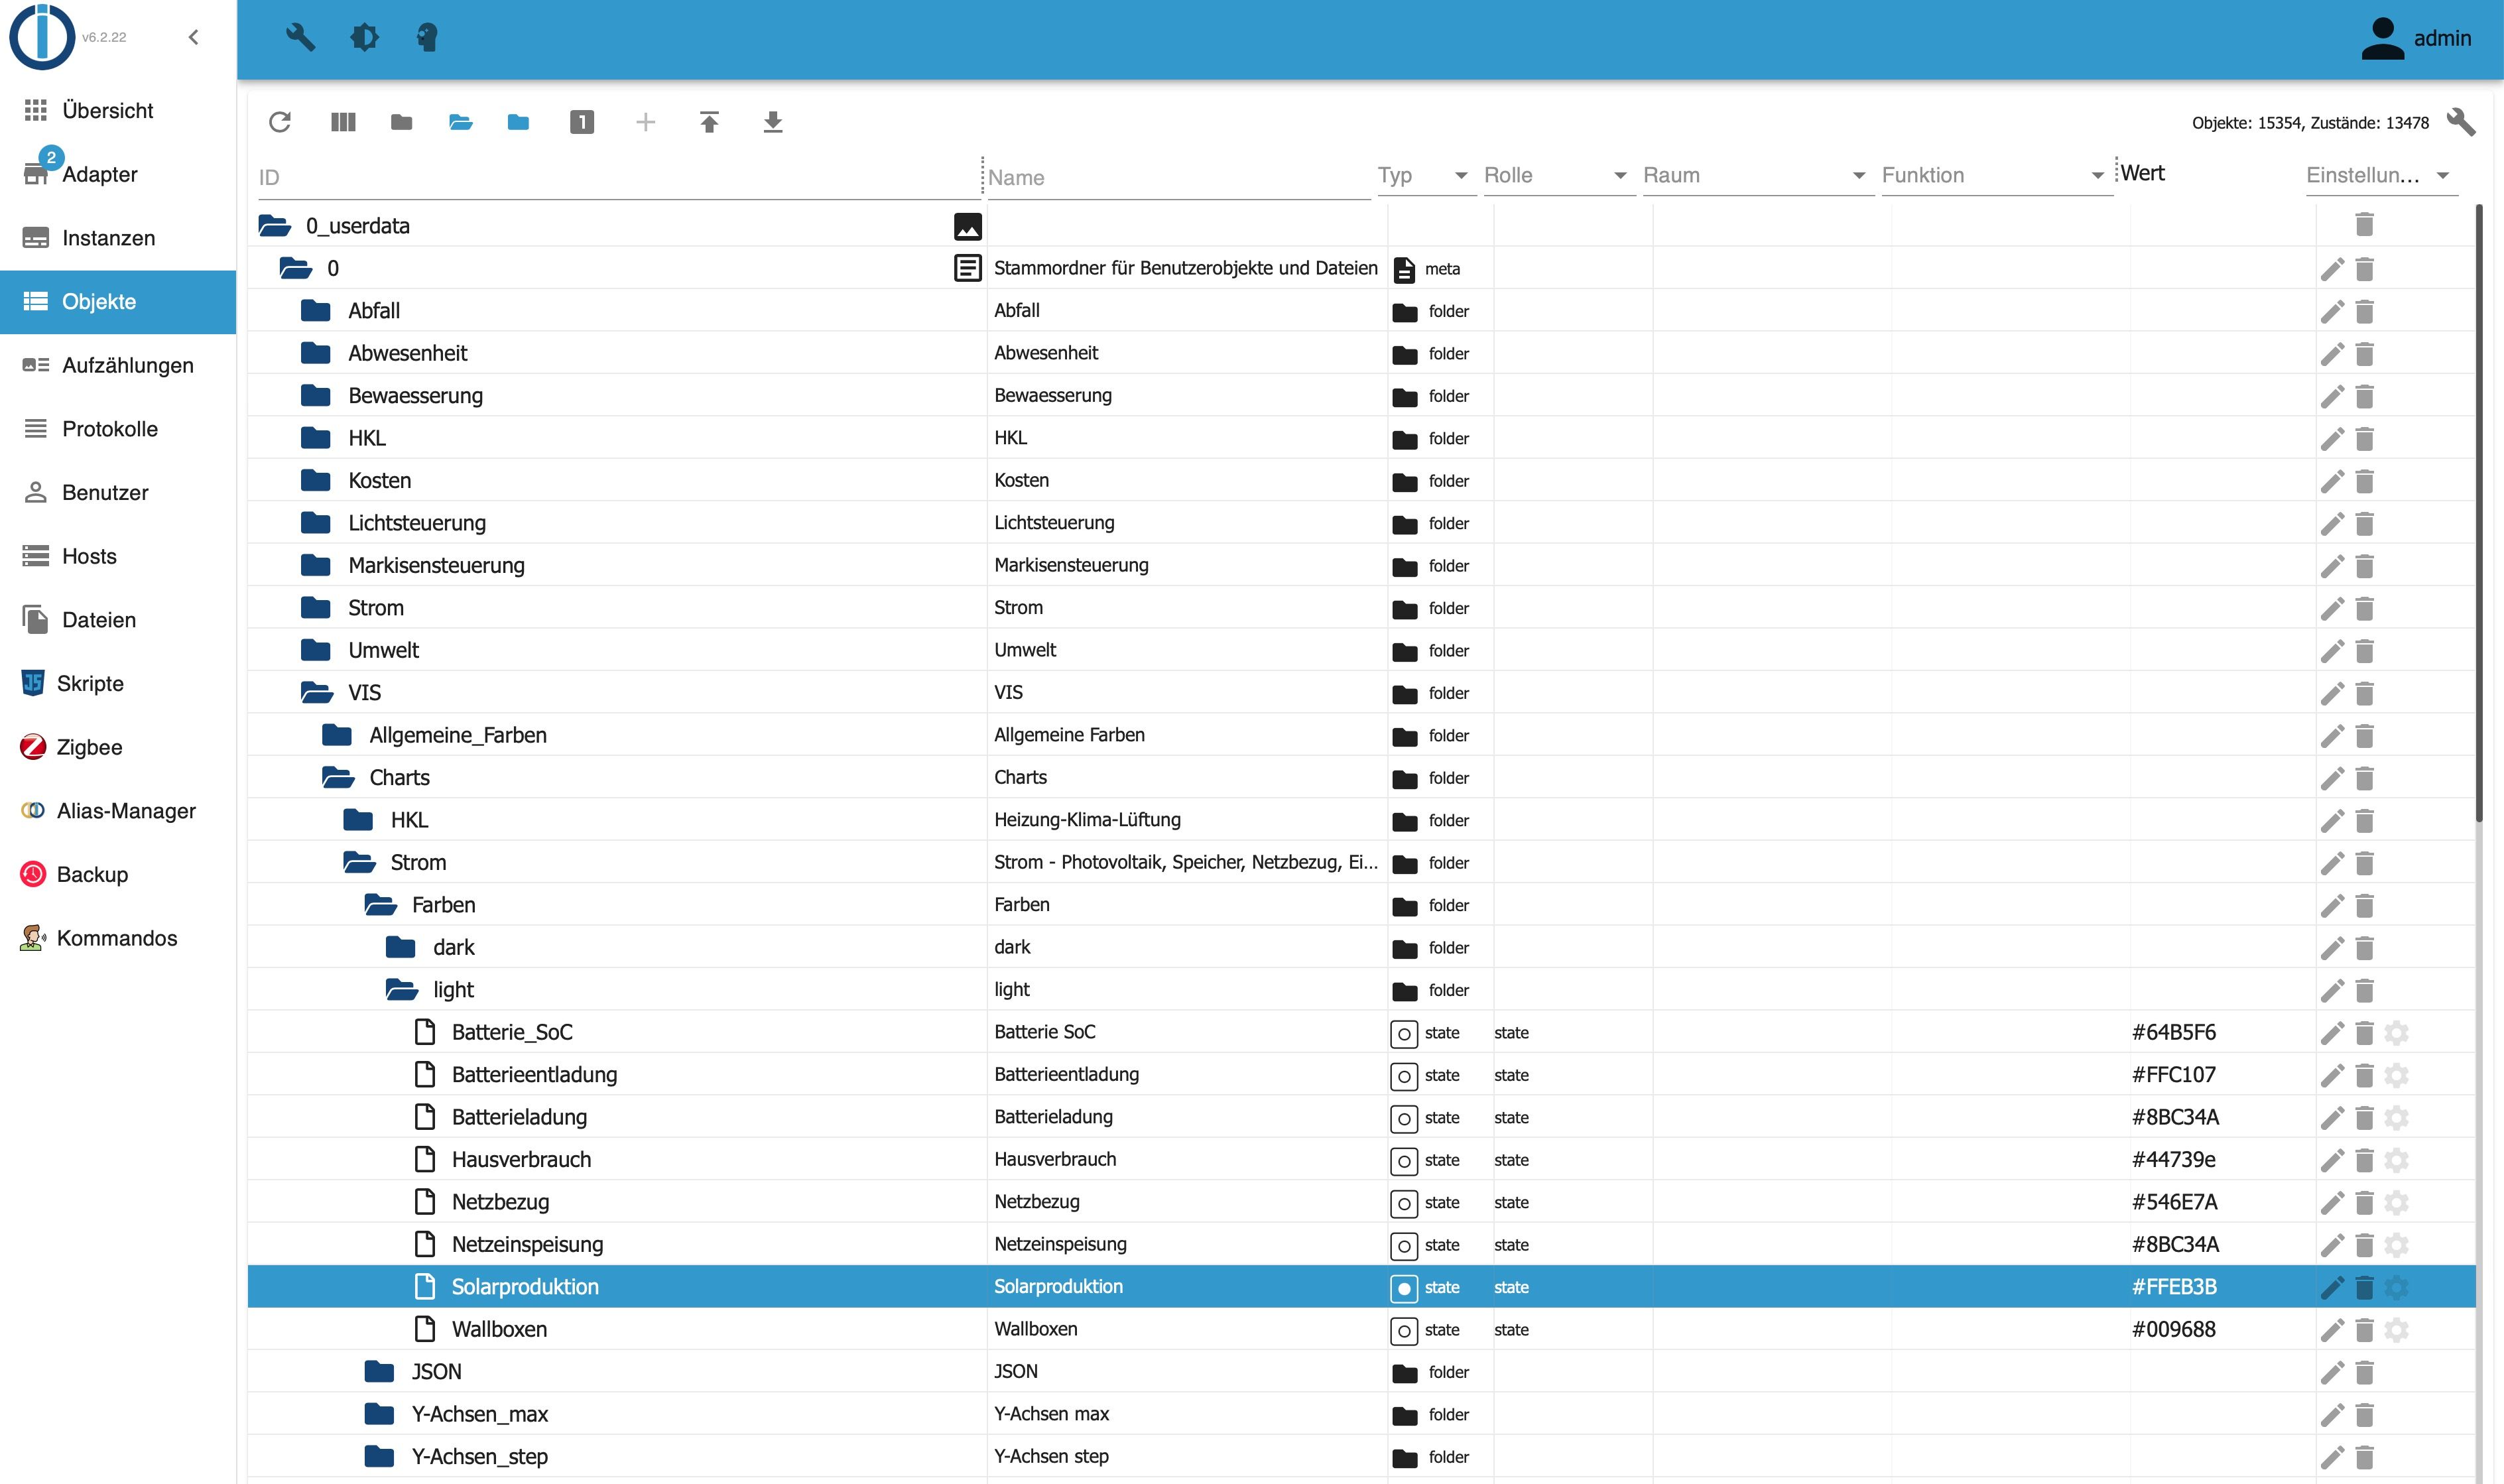This screenshot has width=2504, height=1484.
Task: Edit the Kosten folder
Action: tap(2332, 481)
